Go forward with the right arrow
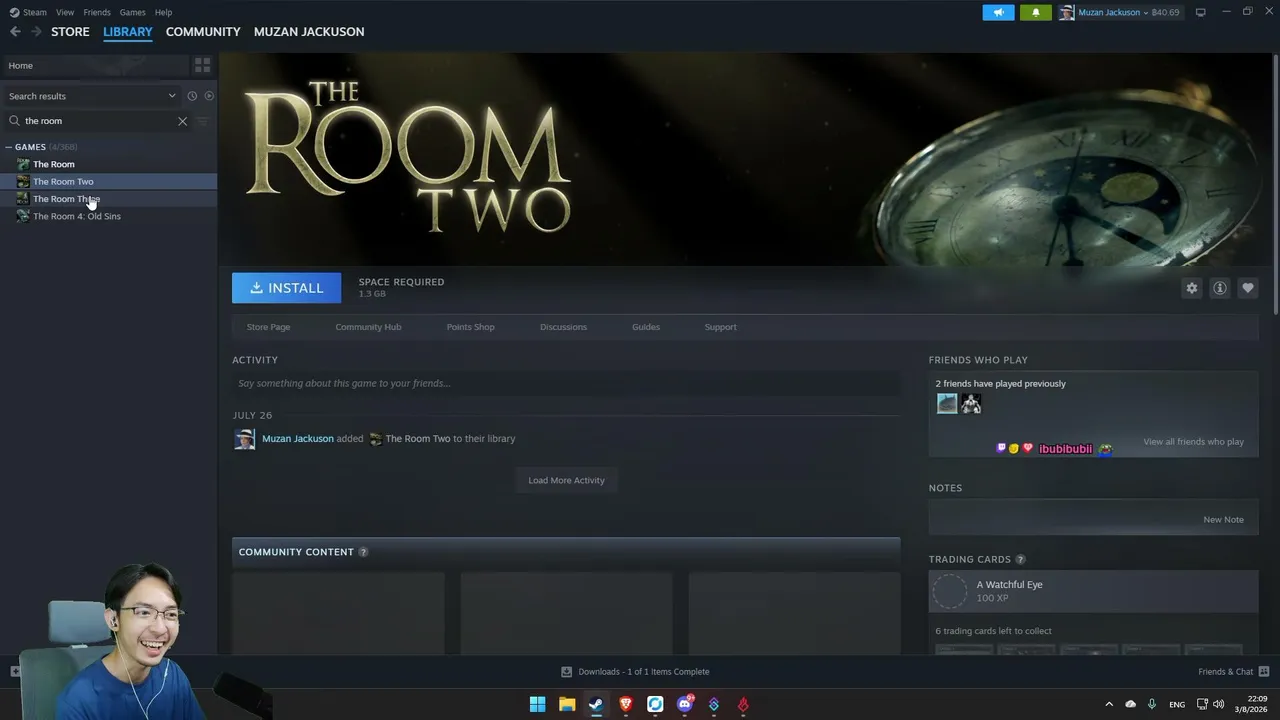The image size is (1280, 720). (37, 32)
